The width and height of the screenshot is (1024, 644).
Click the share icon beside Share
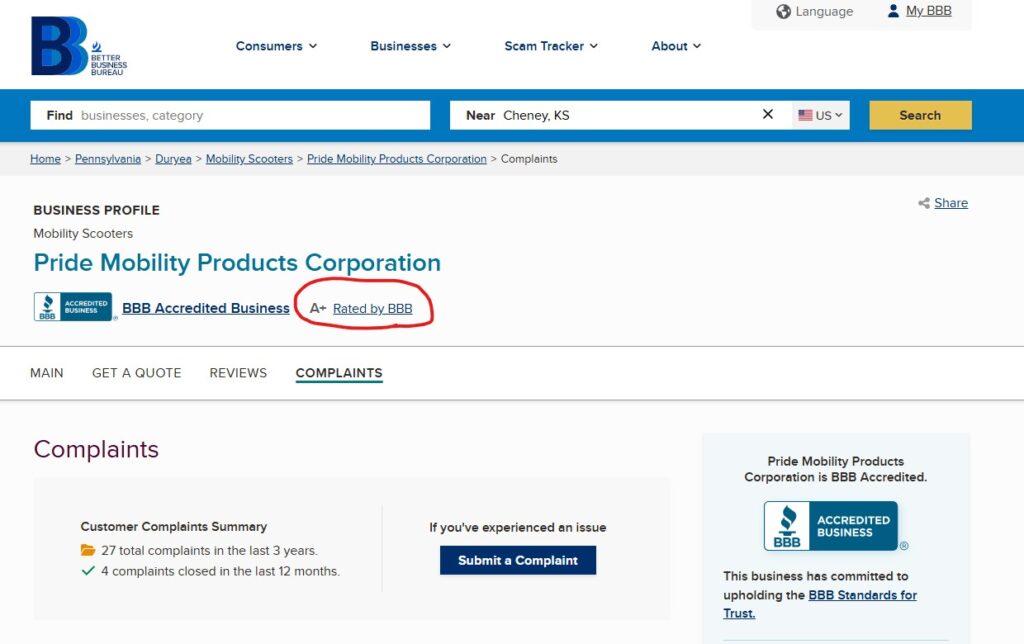click(x=923, y=203)
